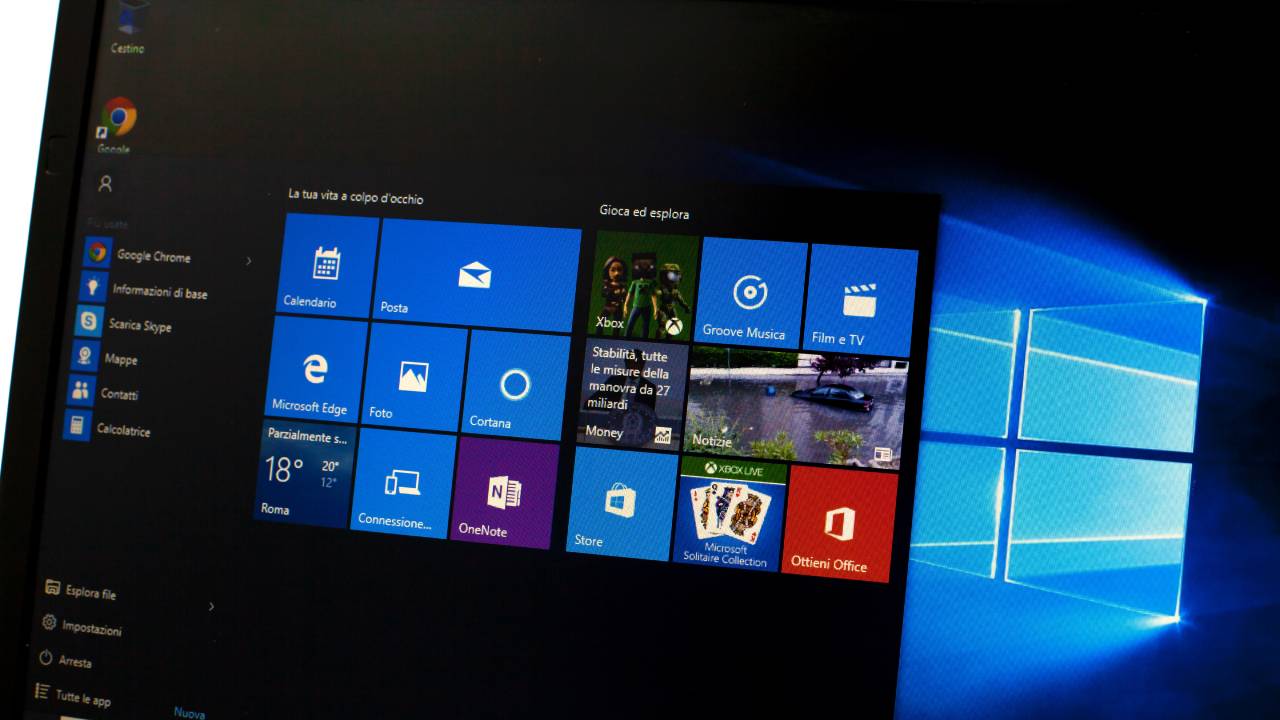Click the Google Chrome desktop shortcut
This screenshot has height=720, width=1280.
coord(116,126)
